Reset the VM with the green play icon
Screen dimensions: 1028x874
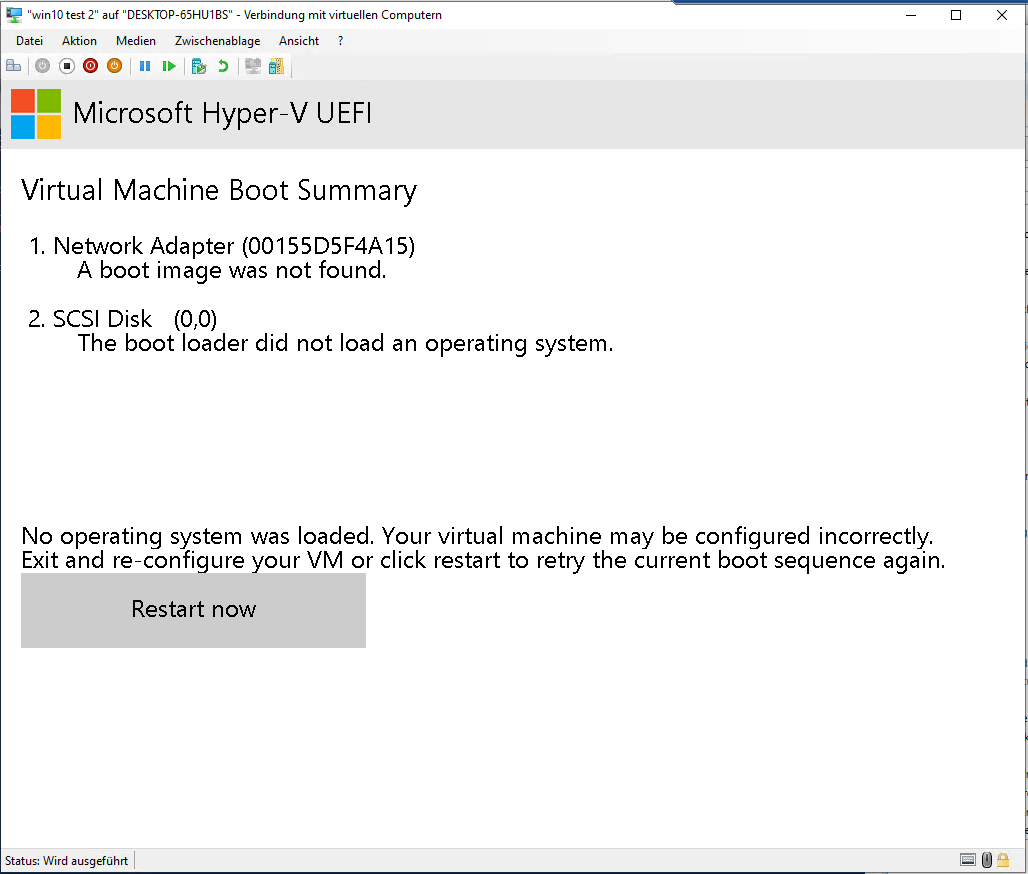(x=169, y=66)
